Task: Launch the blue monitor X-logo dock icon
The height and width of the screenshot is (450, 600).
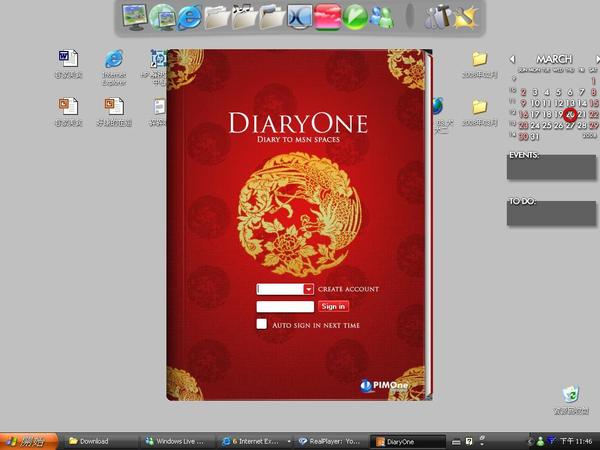Action: (300, 17)
